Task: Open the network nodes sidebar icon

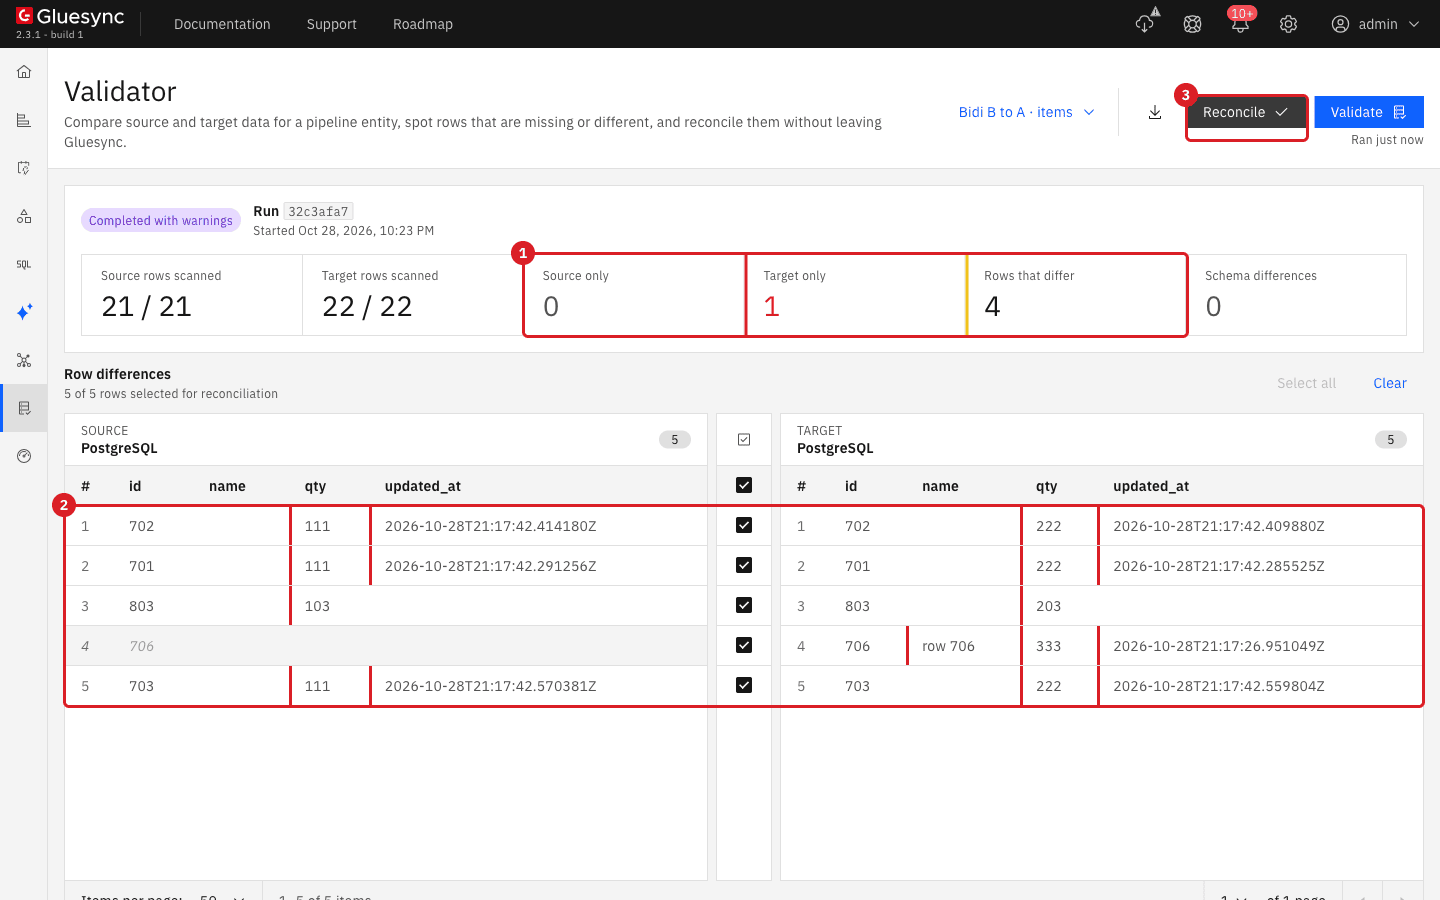Action: pos(24,360)
